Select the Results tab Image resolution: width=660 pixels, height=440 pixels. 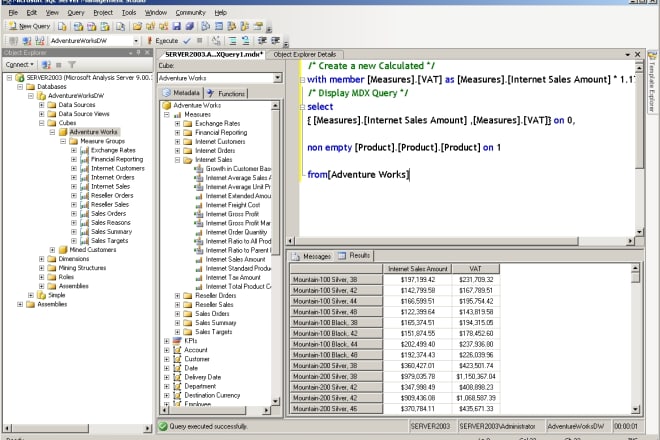354,255
